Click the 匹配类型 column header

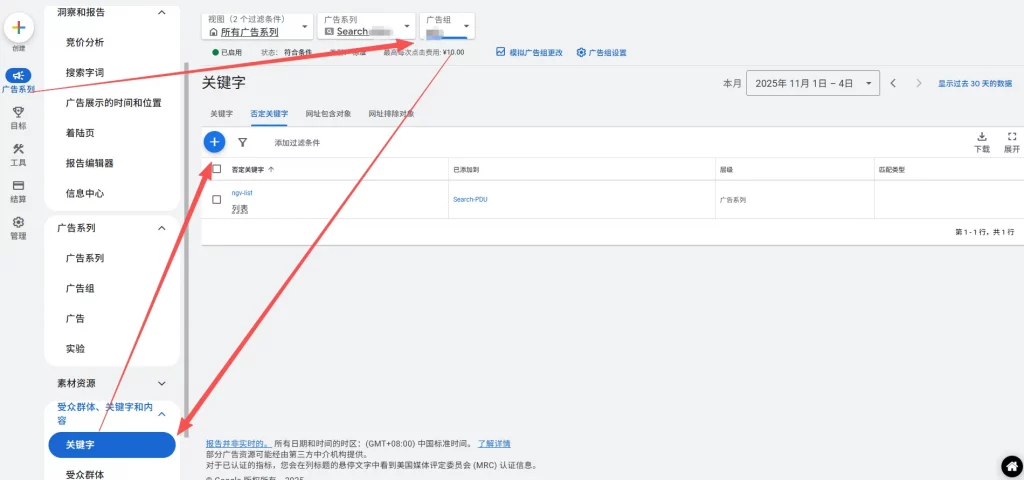point(891,169)
